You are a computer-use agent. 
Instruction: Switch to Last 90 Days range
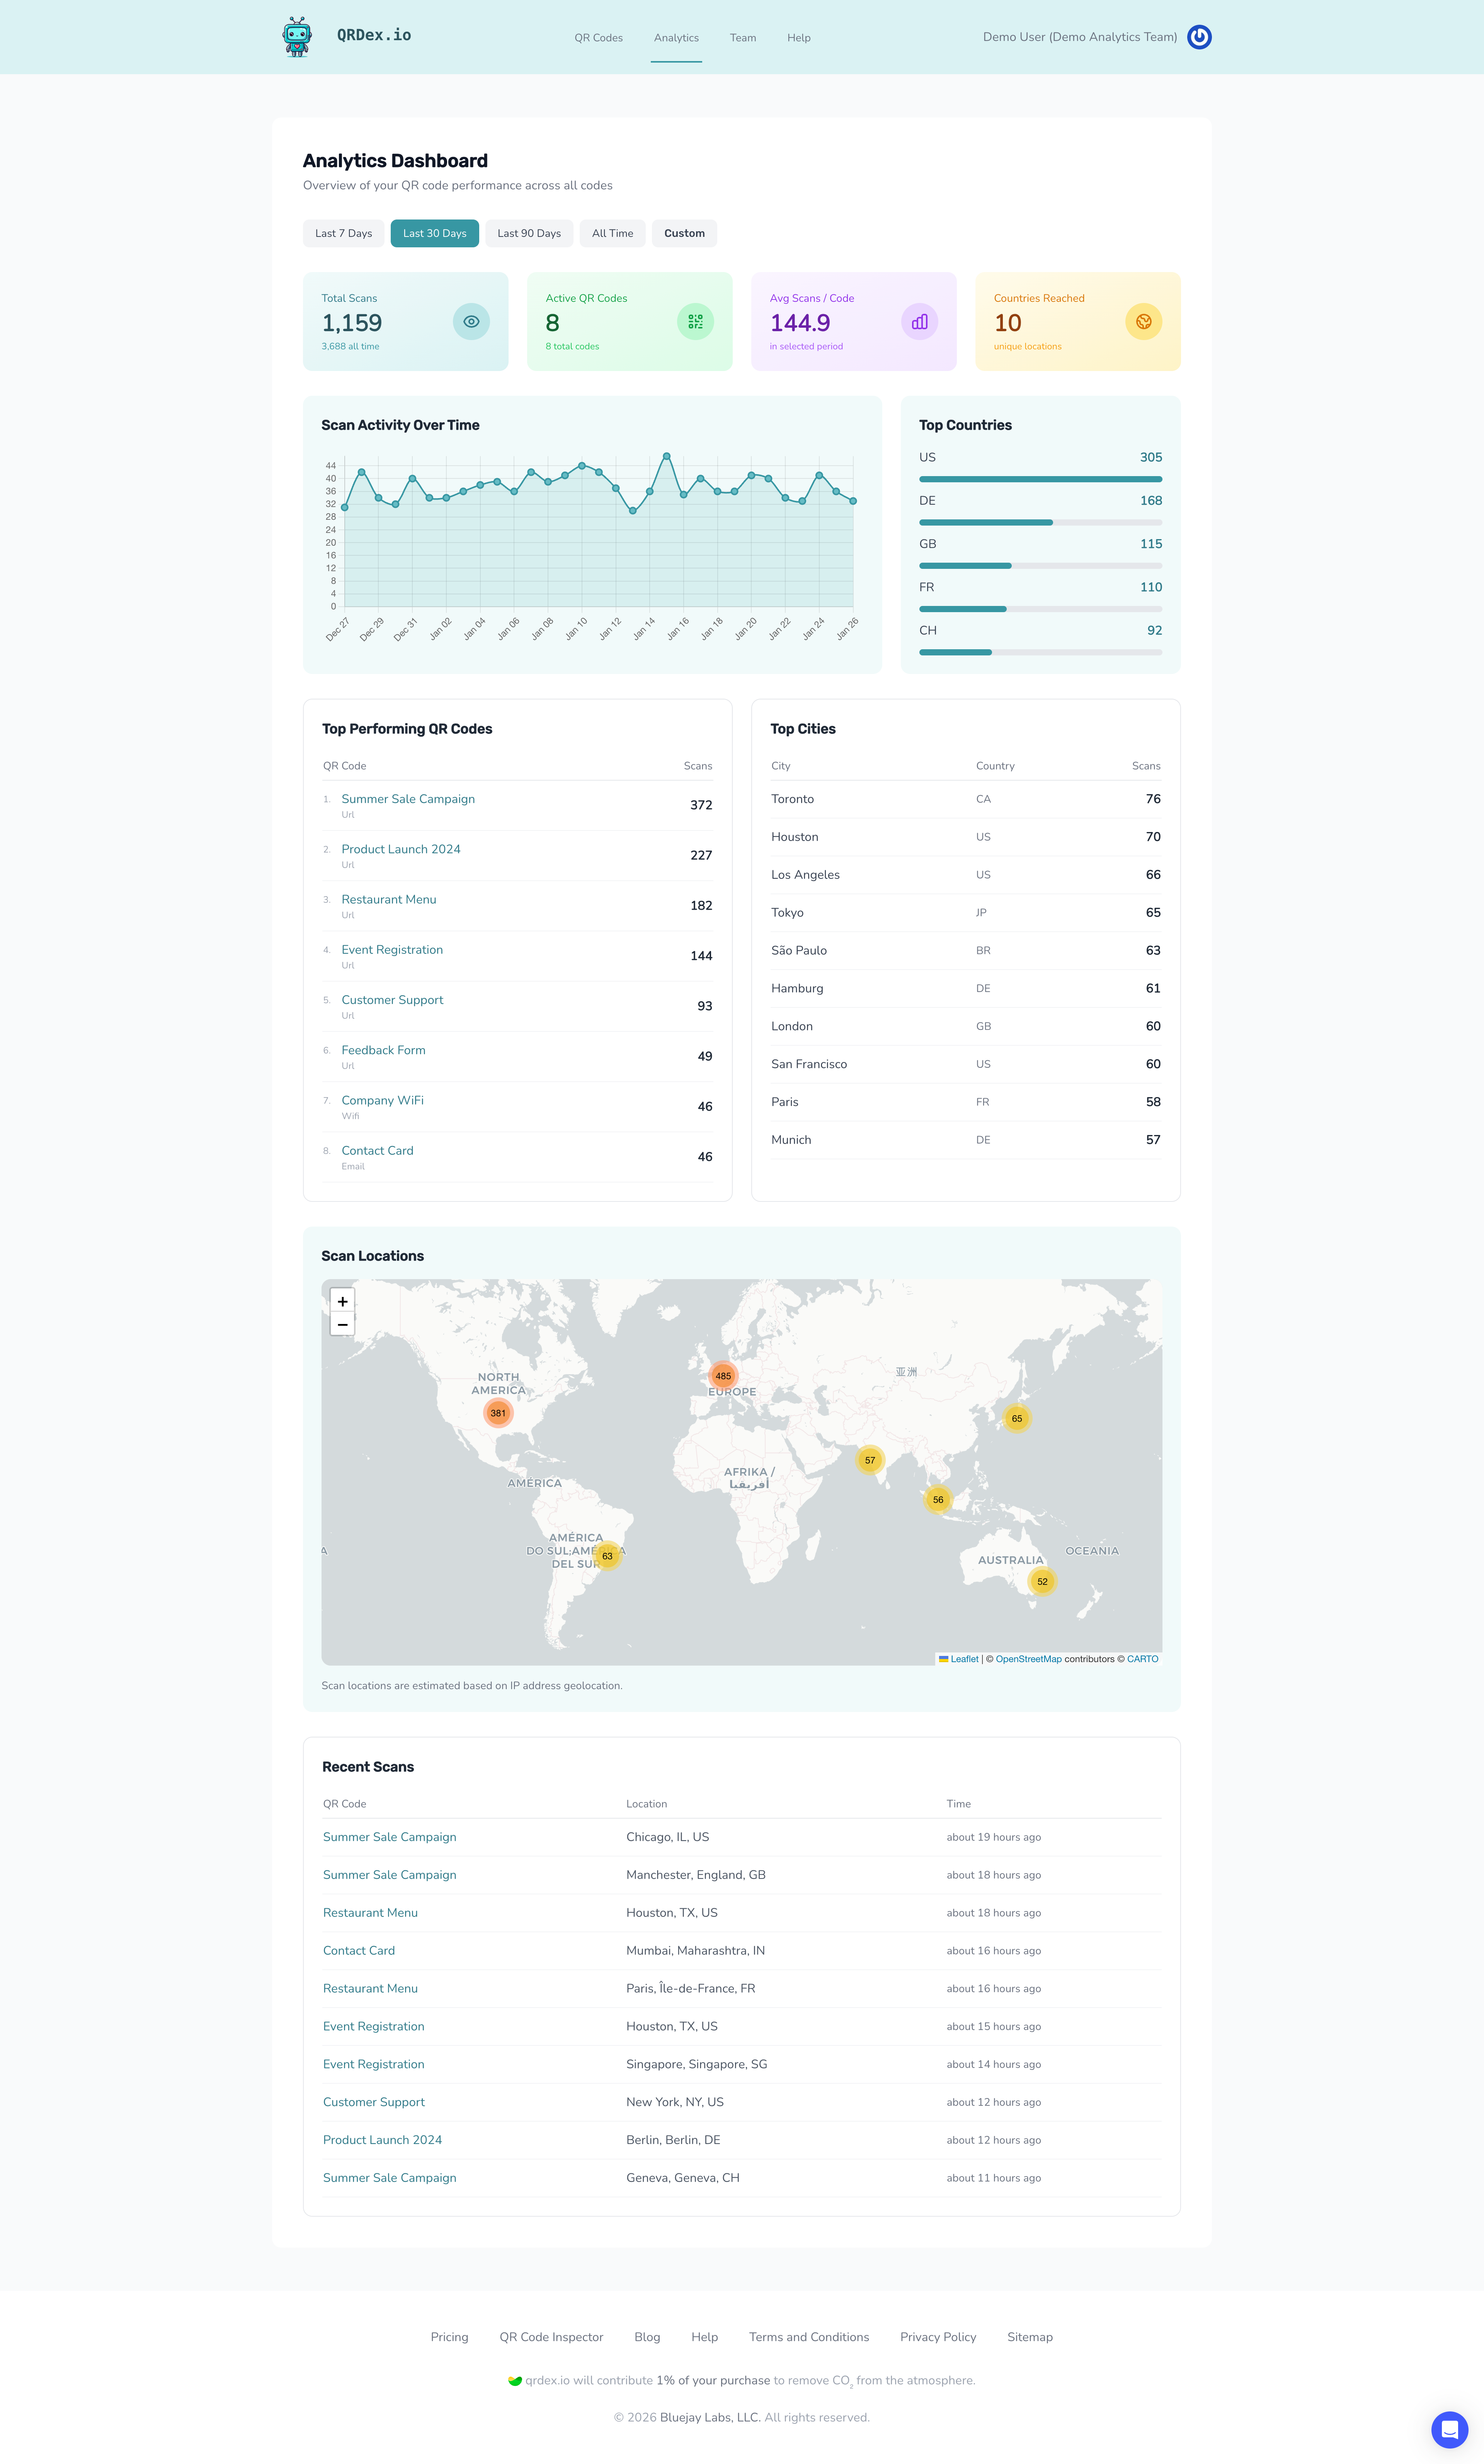529,233
